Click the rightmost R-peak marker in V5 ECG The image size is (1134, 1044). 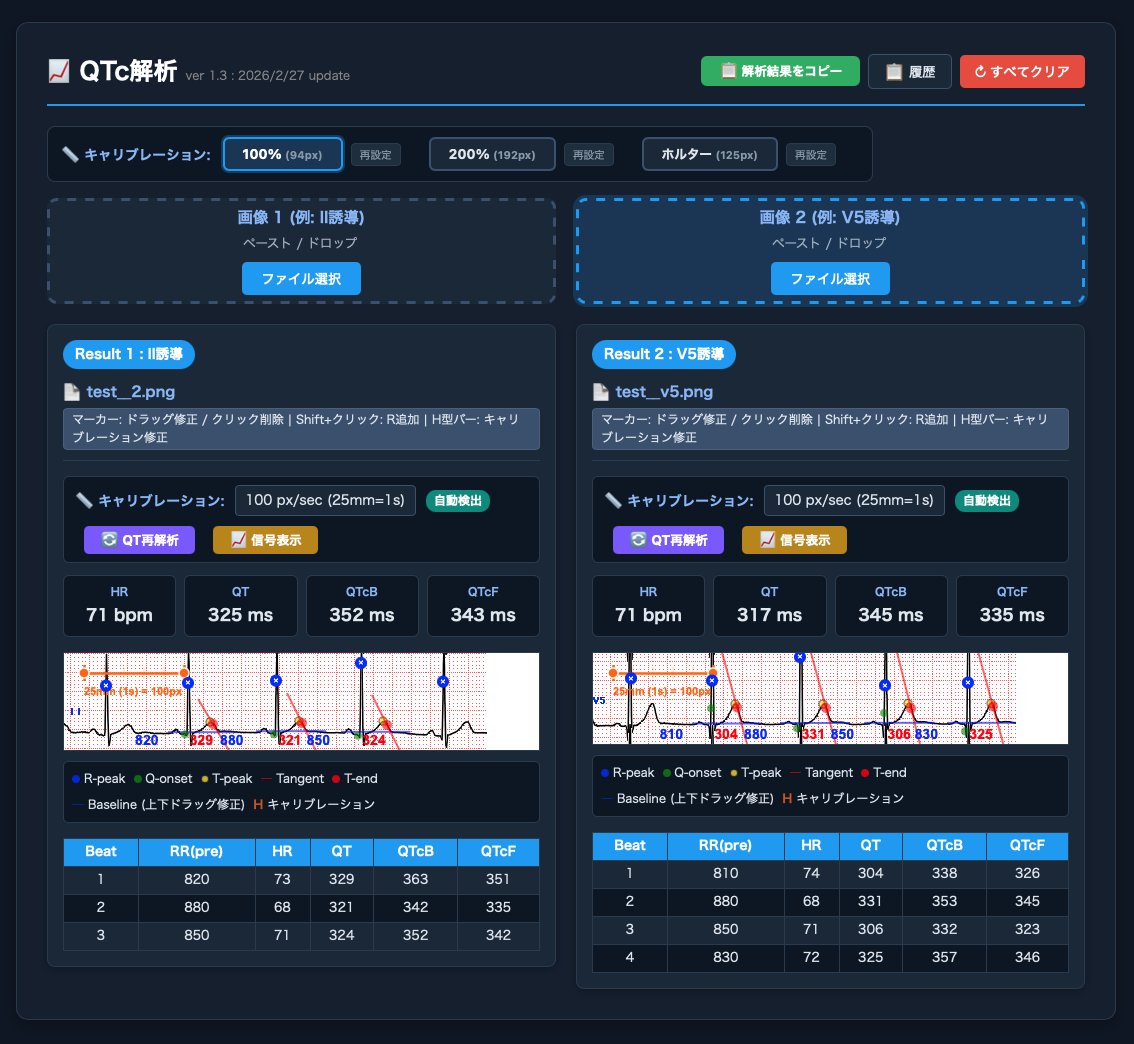pyautogui.click(x=968, y=682)
